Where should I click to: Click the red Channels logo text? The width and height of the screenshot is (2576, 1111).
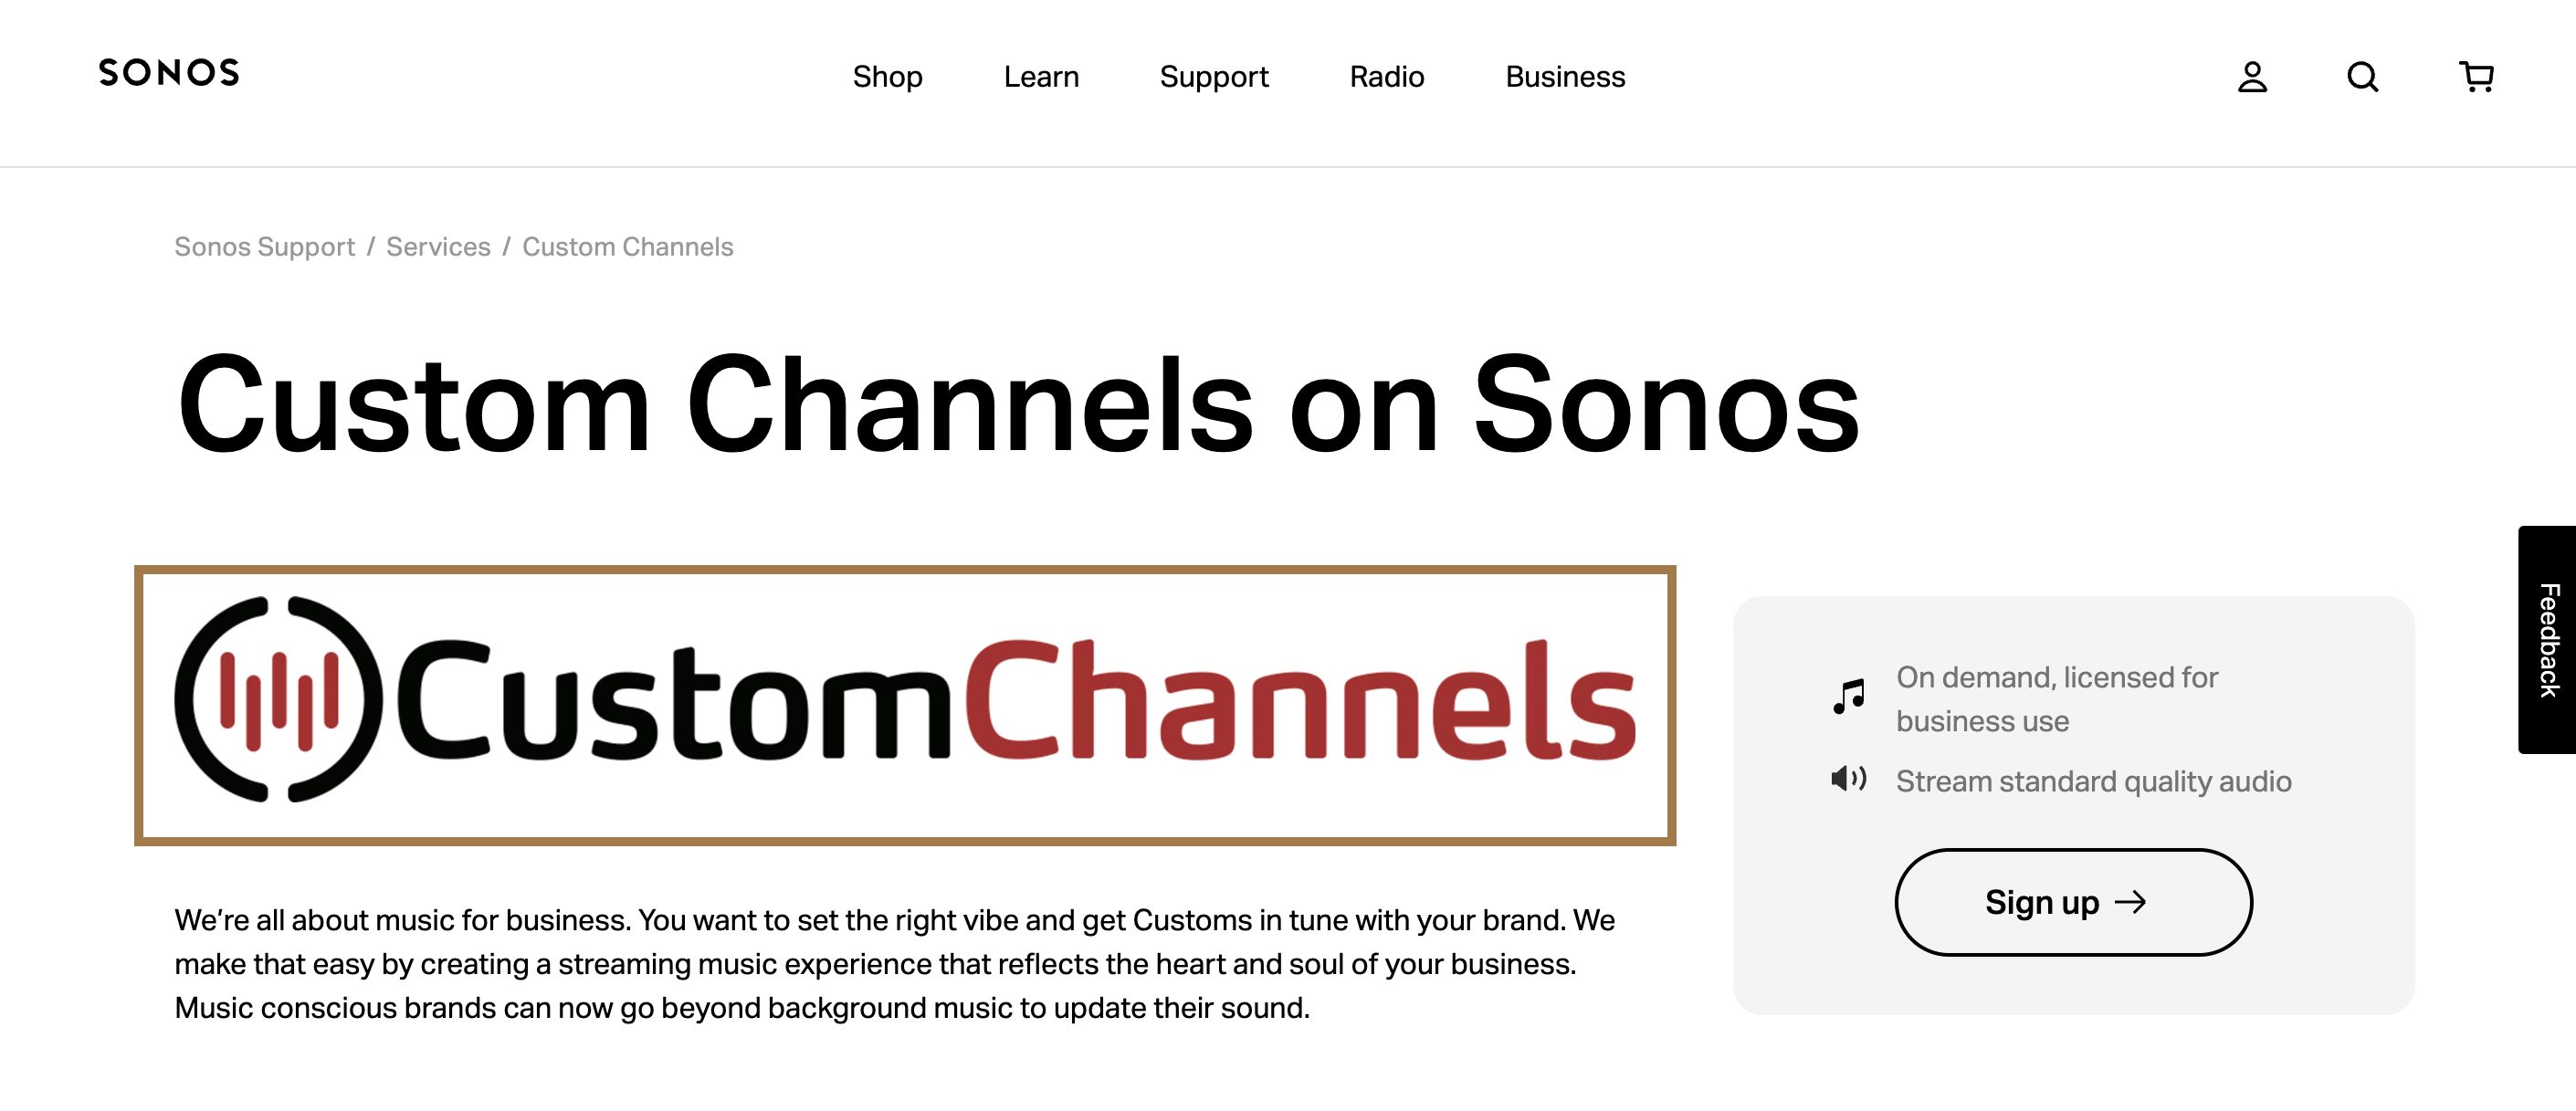coord(1300,700)
